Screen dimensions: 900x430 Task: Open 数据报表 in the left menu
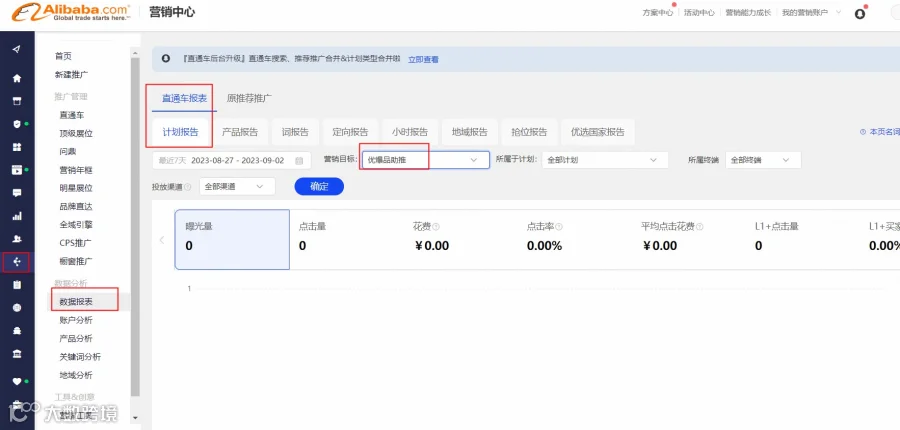click(x=76, y=301)
